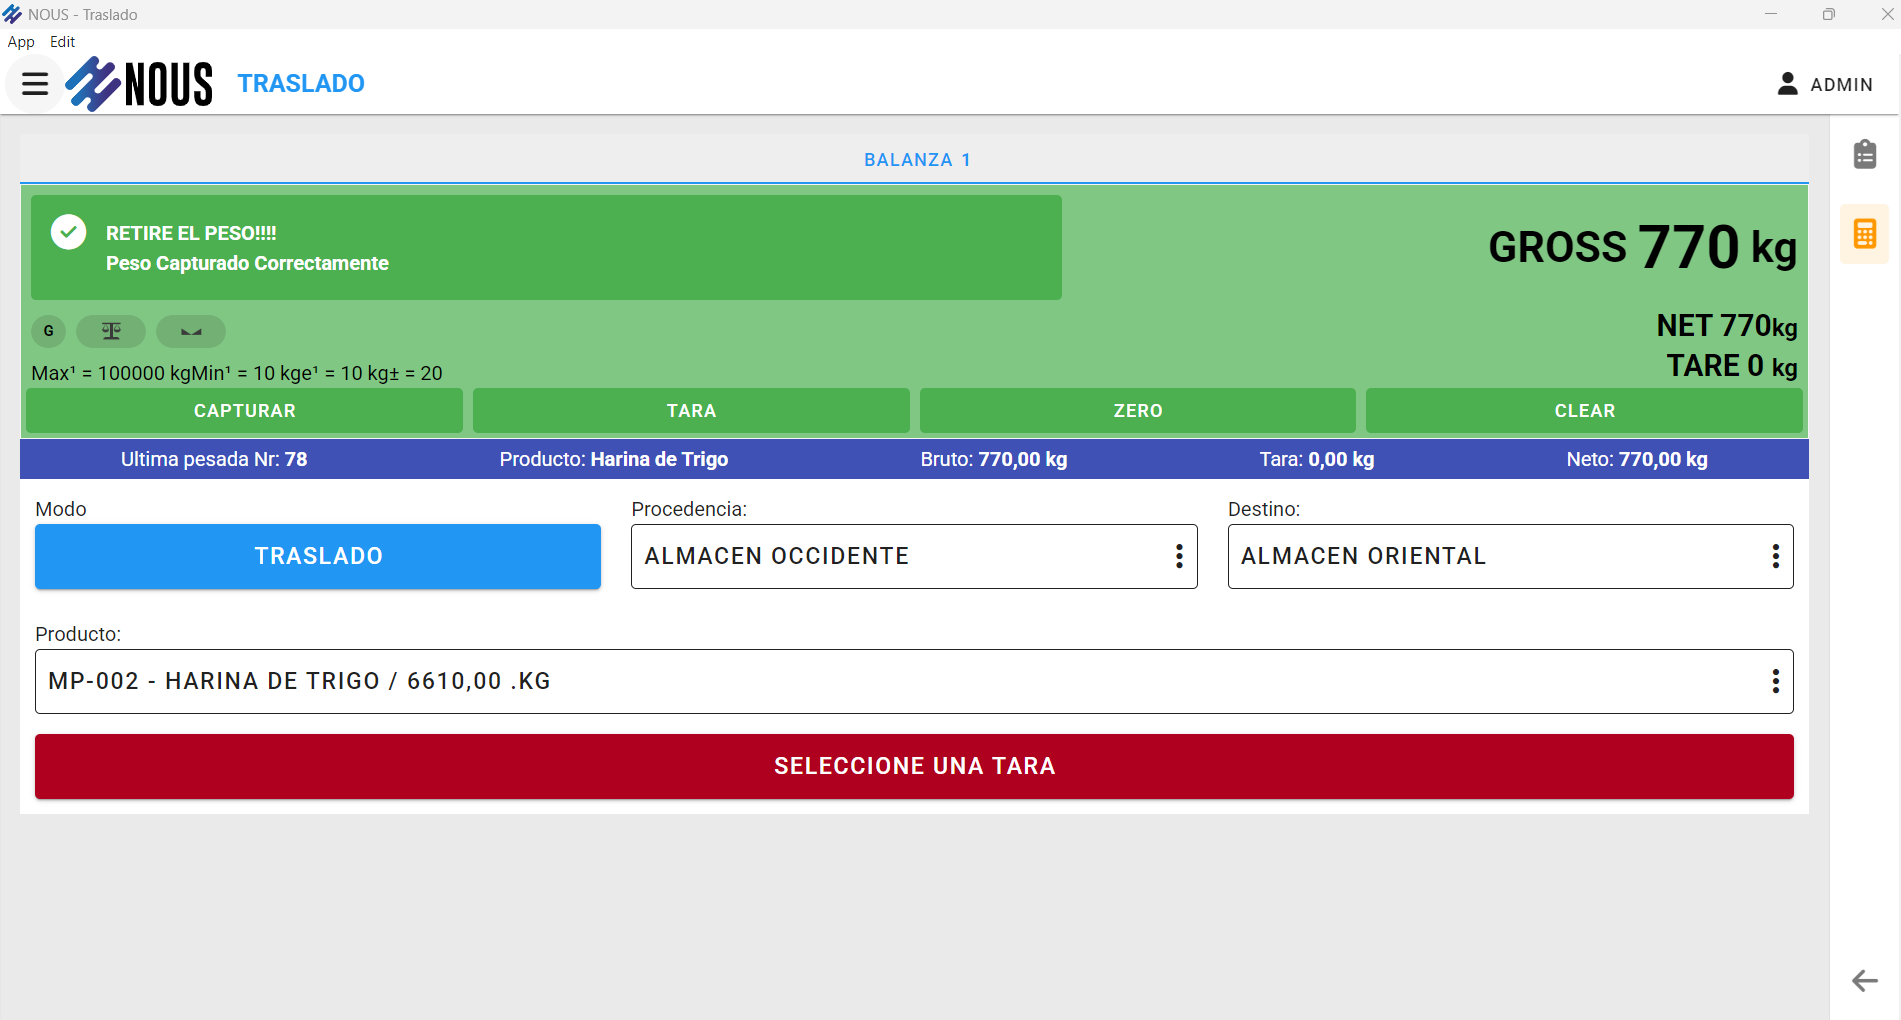Toggle the G gross indicator chip
This screenshot has height=1020, width=1901.
tap(49, 331)
